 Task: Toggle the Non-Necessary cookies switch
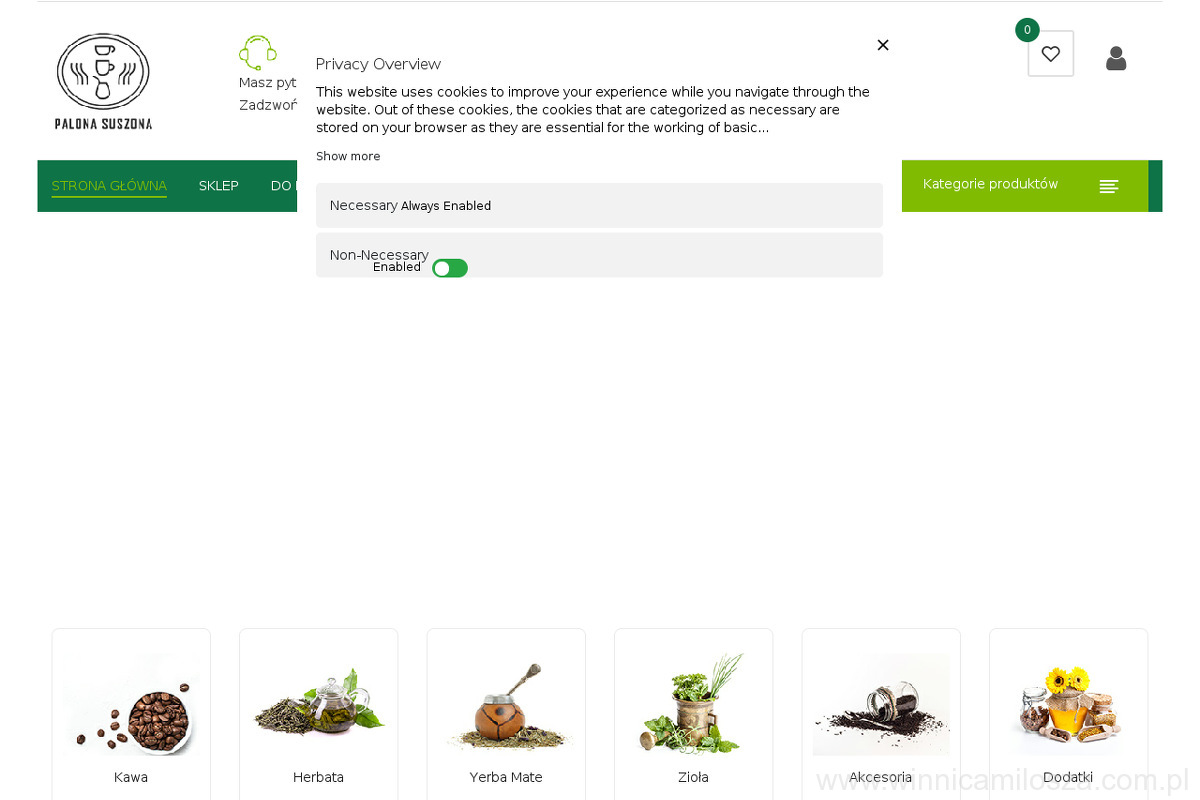coord(450,268)
